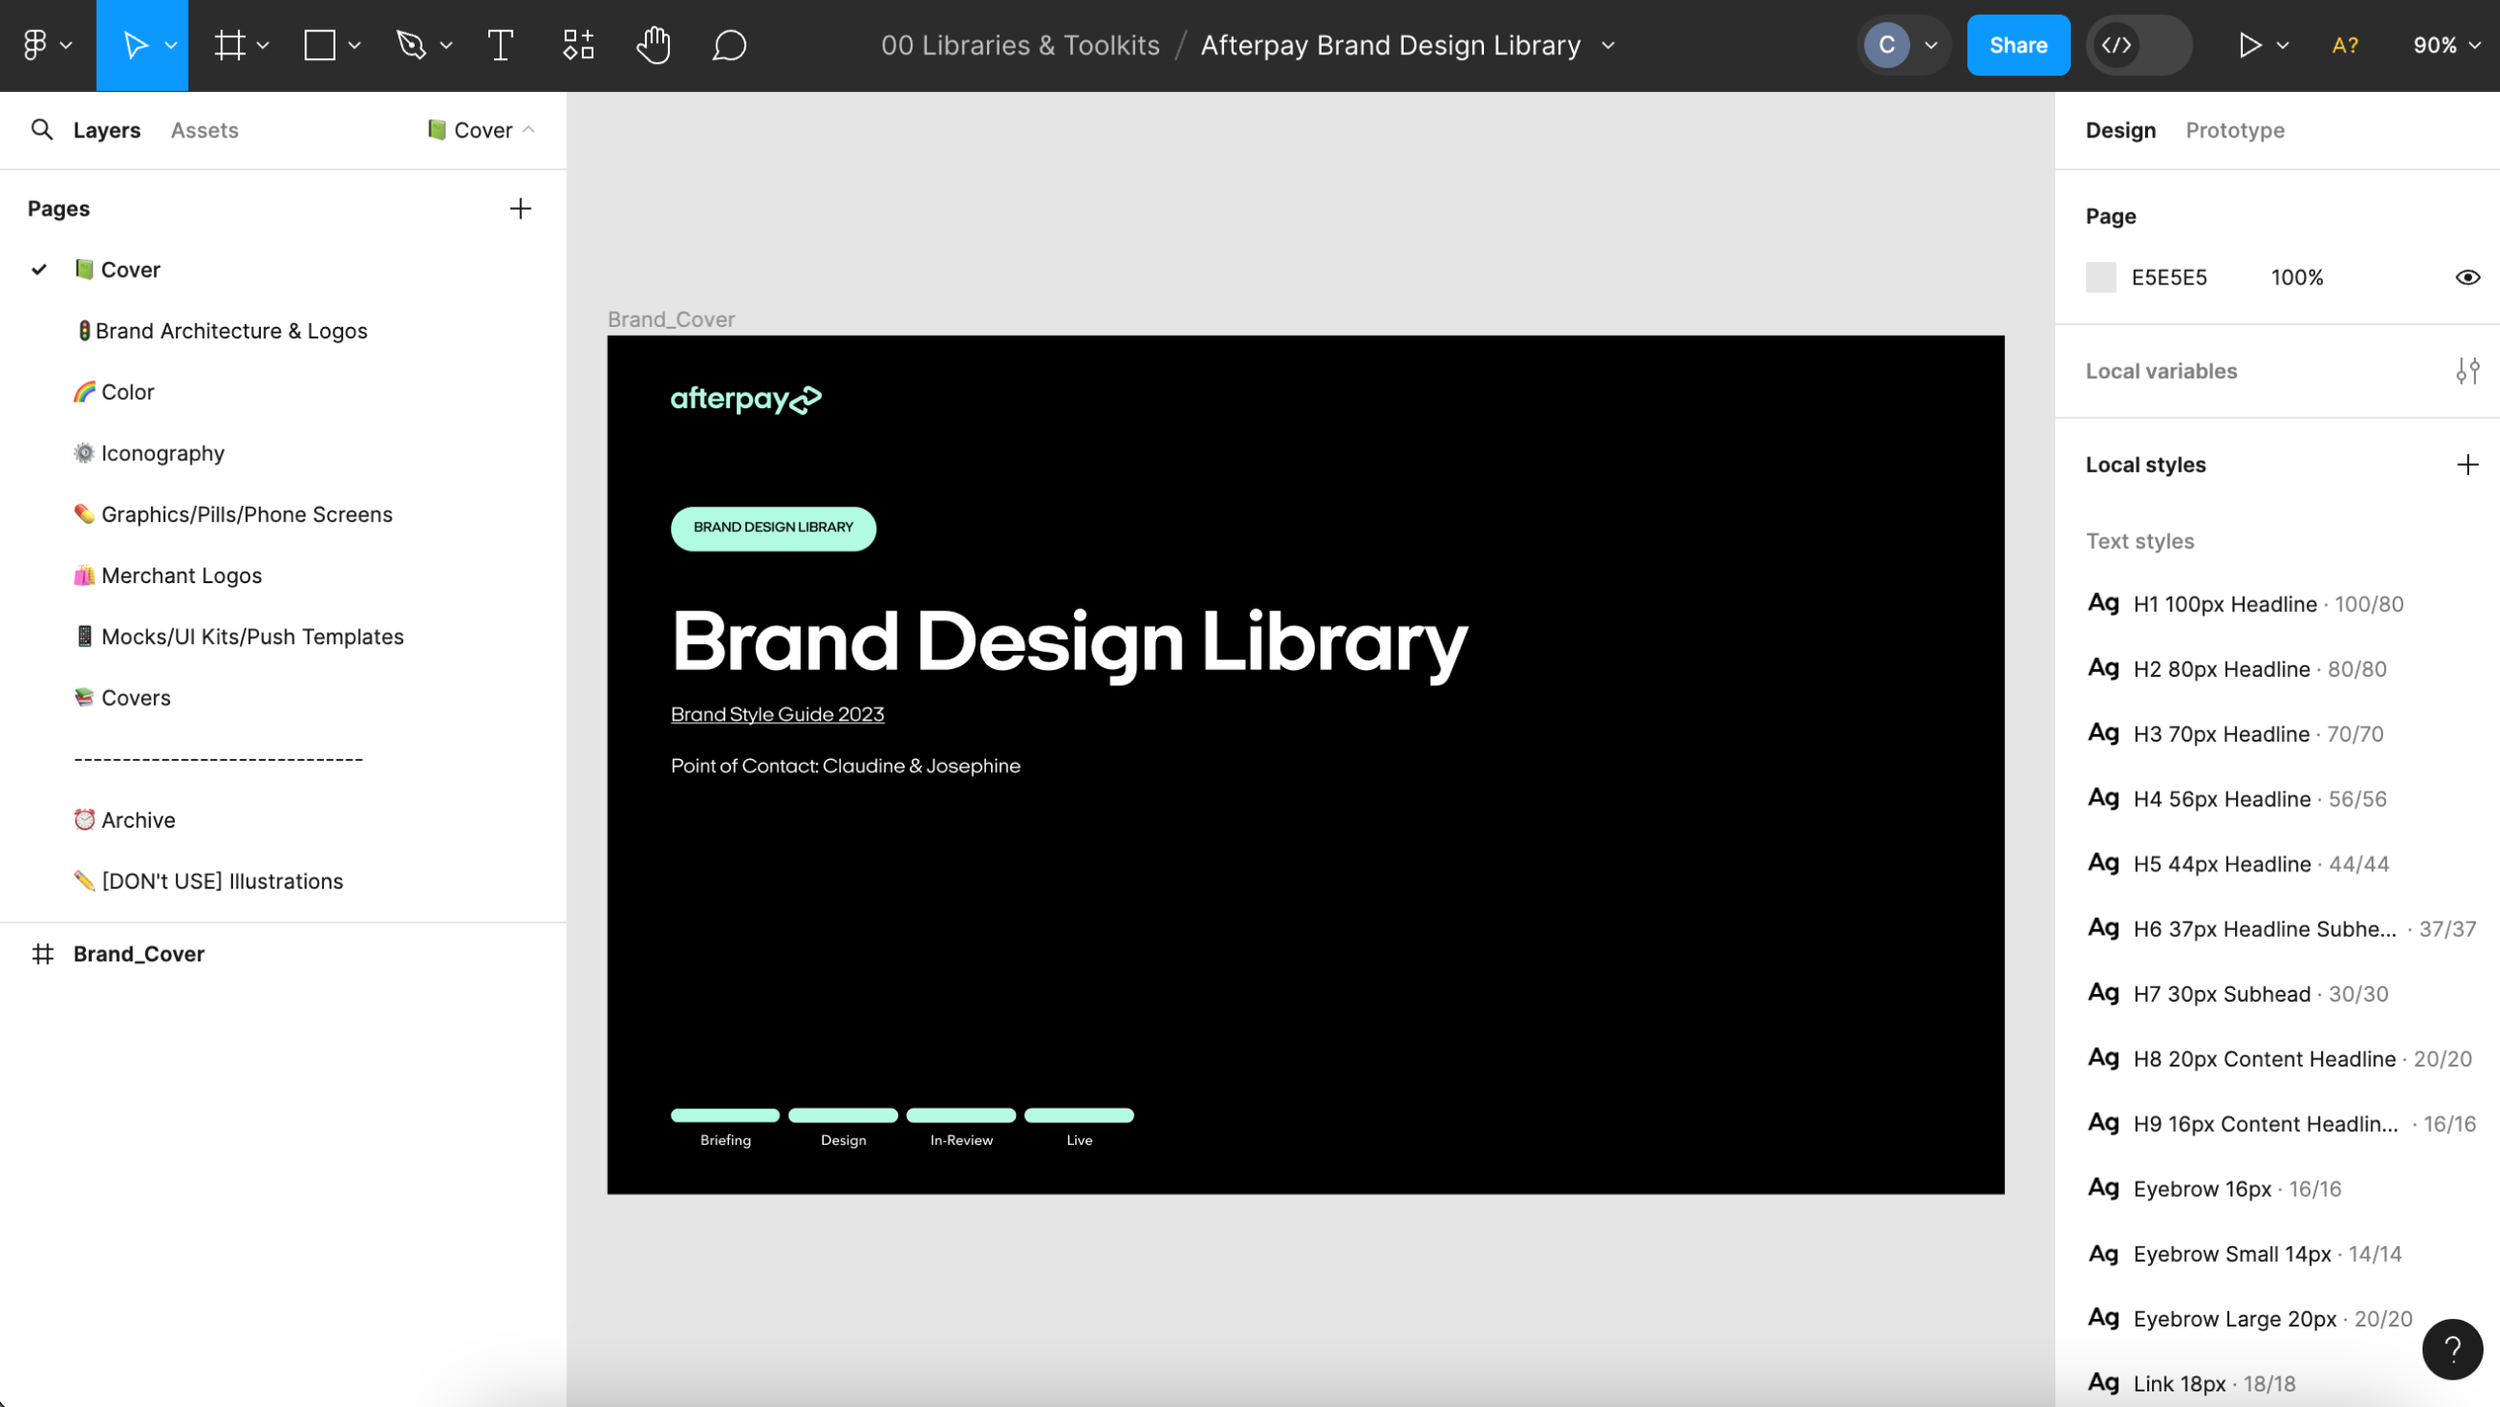The width and height of the screenshot is (2500, 1407).
Task: Click the E5E5E5 hex color field
Action: 2168,277
